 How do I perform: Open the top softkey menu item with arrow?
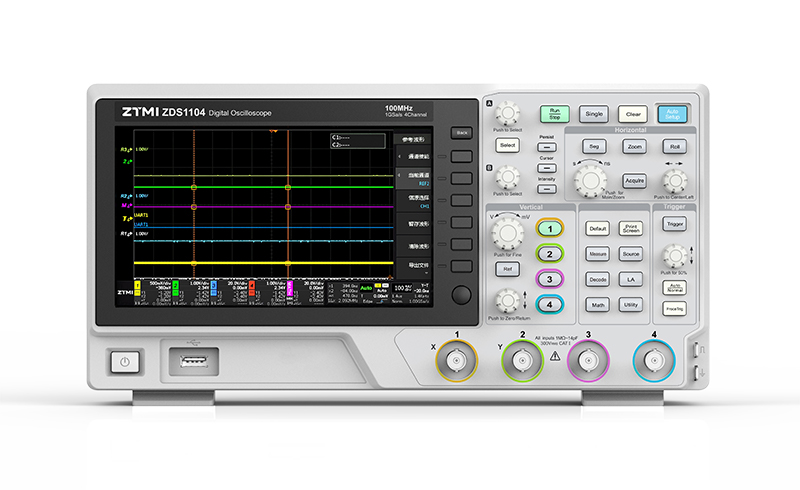(x=413, y=157)
